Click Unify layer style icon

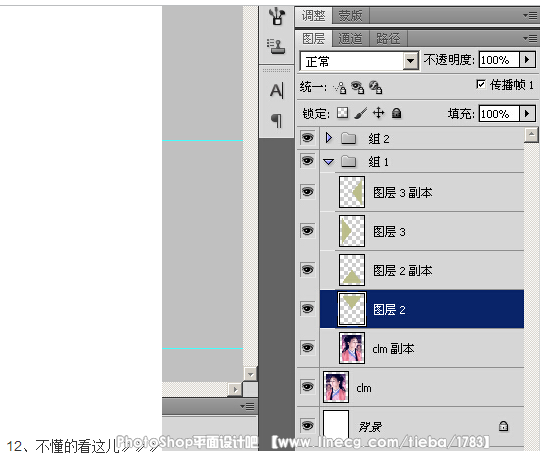375,87
